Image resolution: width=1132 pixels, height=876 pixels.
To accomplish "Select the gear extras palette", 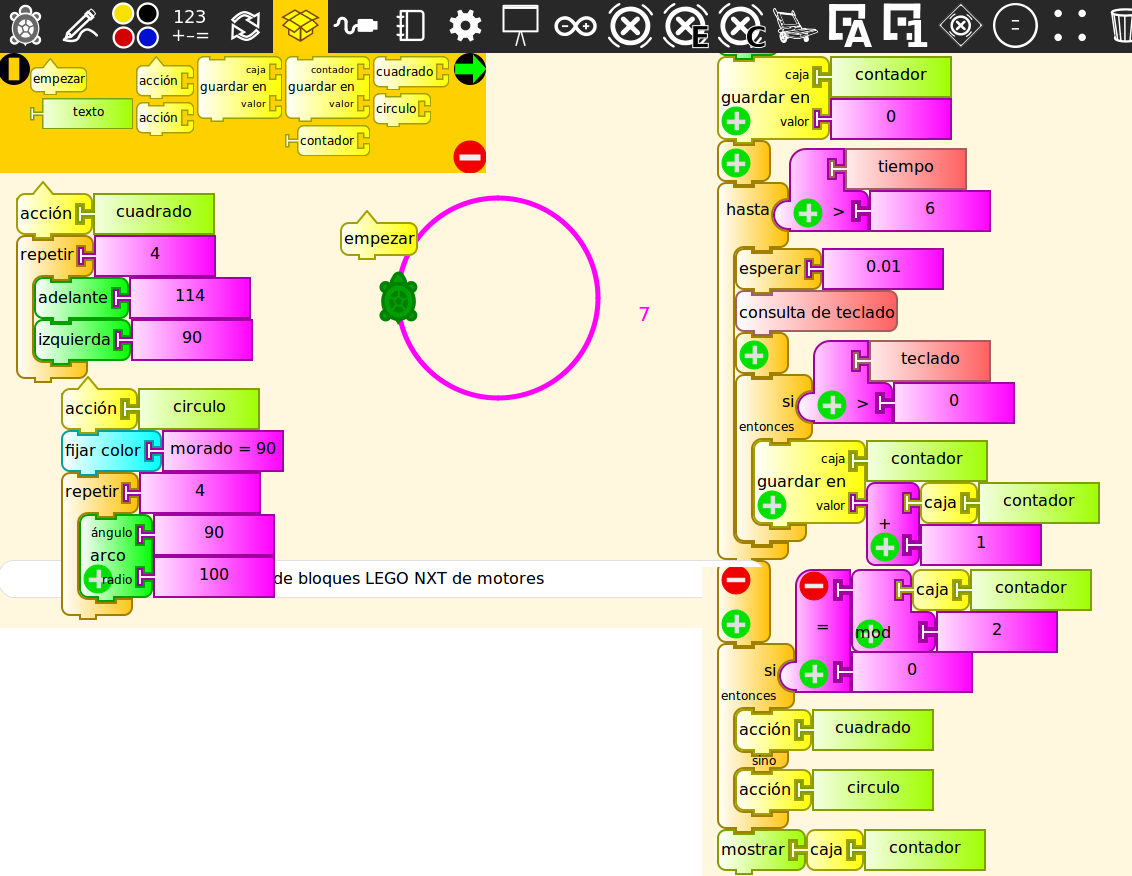I will [465, 26].
